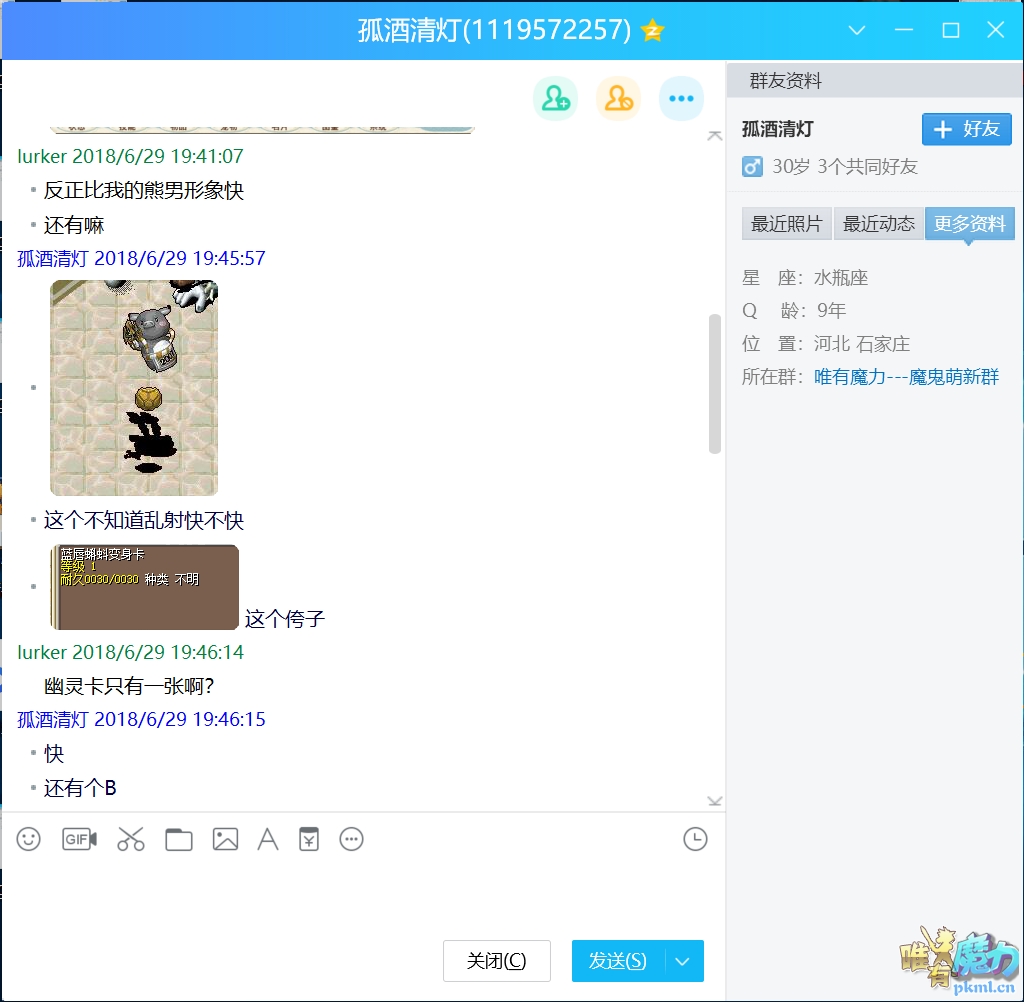Viewport: 1024px width, 1002px height.
Task: Click the red envelope yen icon
Action: click(x=309, y=839)
